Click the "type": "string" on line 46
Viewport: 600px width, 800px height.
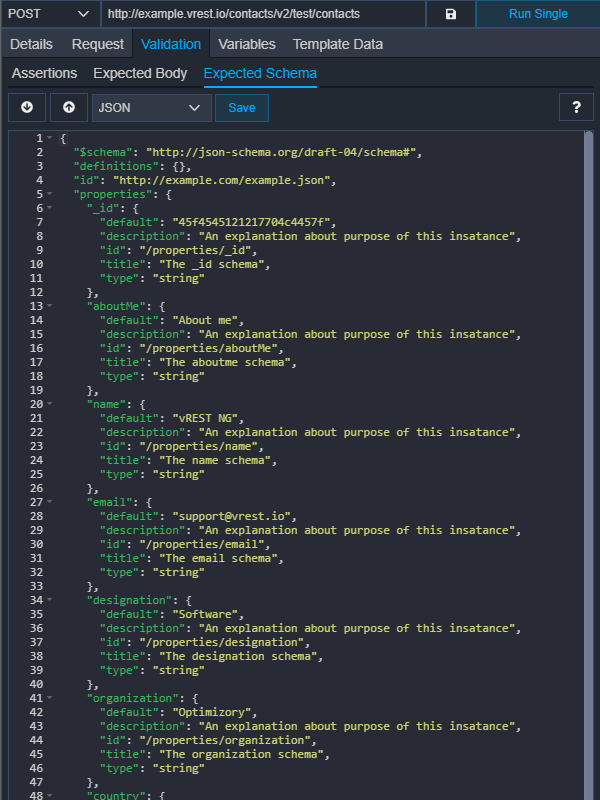coord(152,768)
